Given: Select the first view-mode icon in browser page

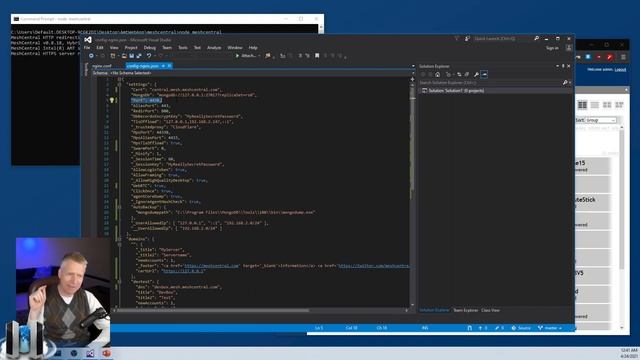Looking at the screenshot, I should tap(582, 105).
